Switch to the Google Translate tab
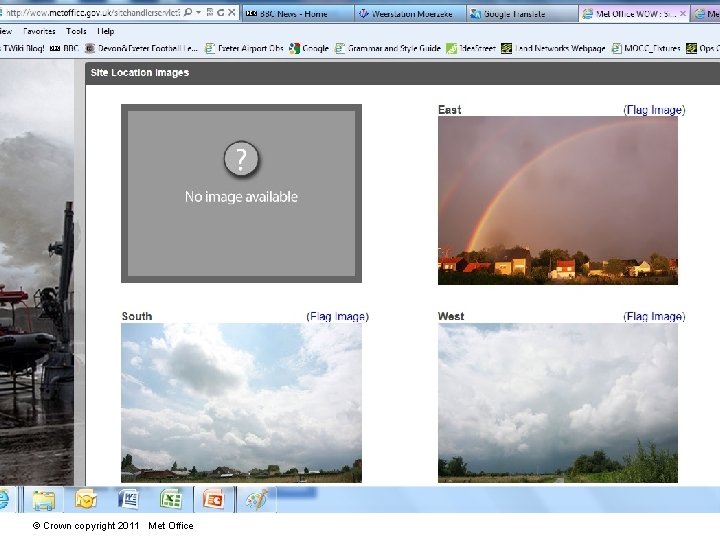Screen dimensions: 720x540 [x=522, y=14]
